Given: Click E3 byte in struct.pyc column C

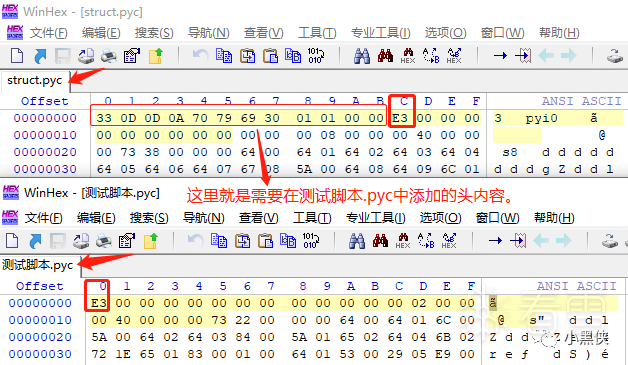Looking at the screenshot, I should click(x=400, y=118).
